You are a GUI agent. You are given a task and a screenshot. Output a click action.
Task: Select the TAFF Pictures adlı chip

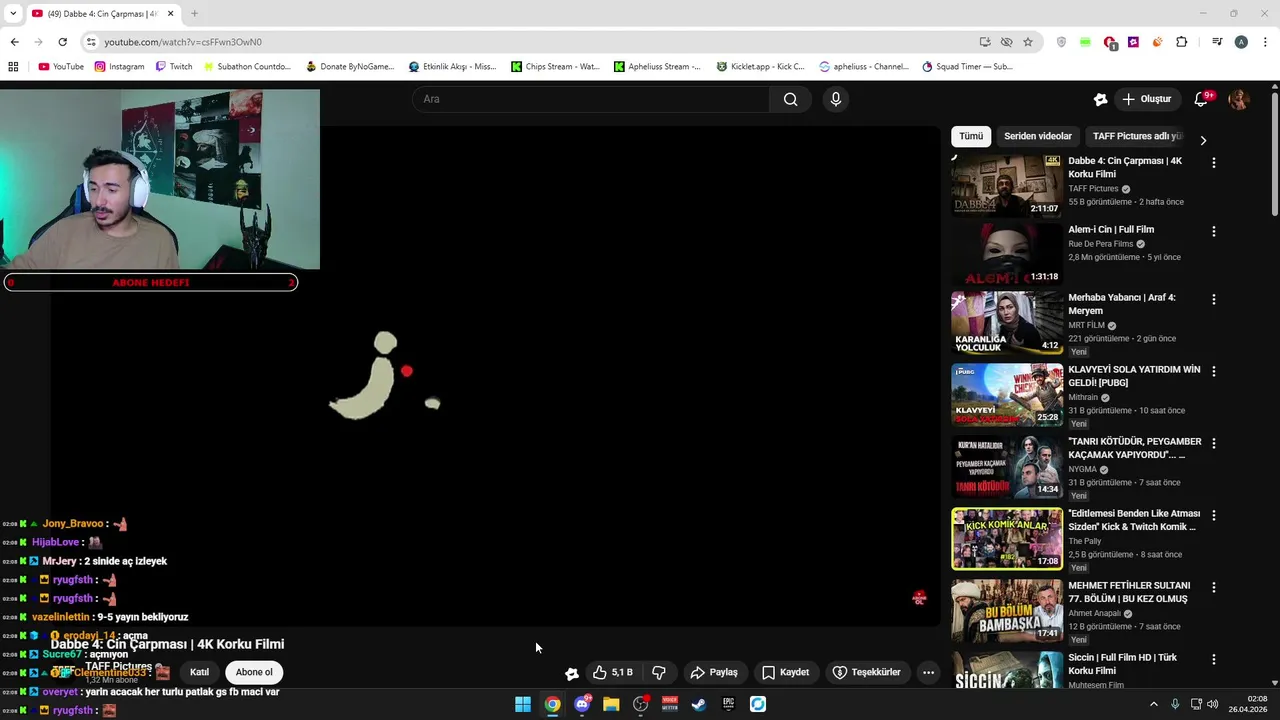pyautogui.click(x=1137, y=136)
